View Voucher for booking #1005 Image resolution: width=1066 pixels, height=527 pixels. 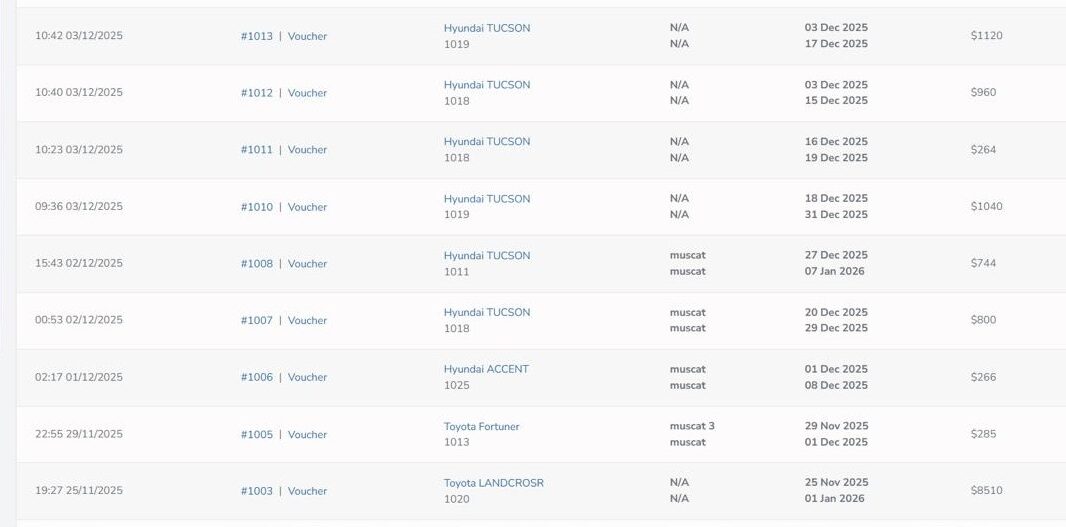pos(307,435)
